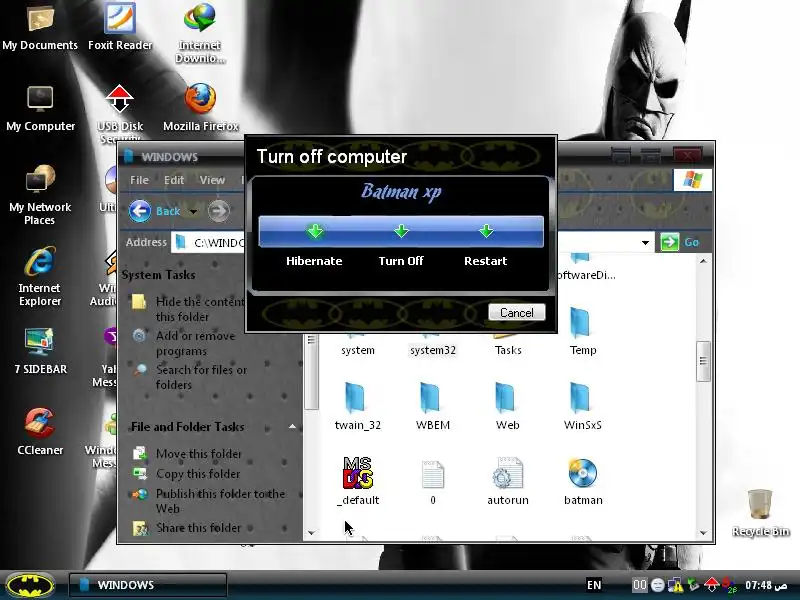
Task: Open My Computer desktop icon
Action: pos(40,108)
